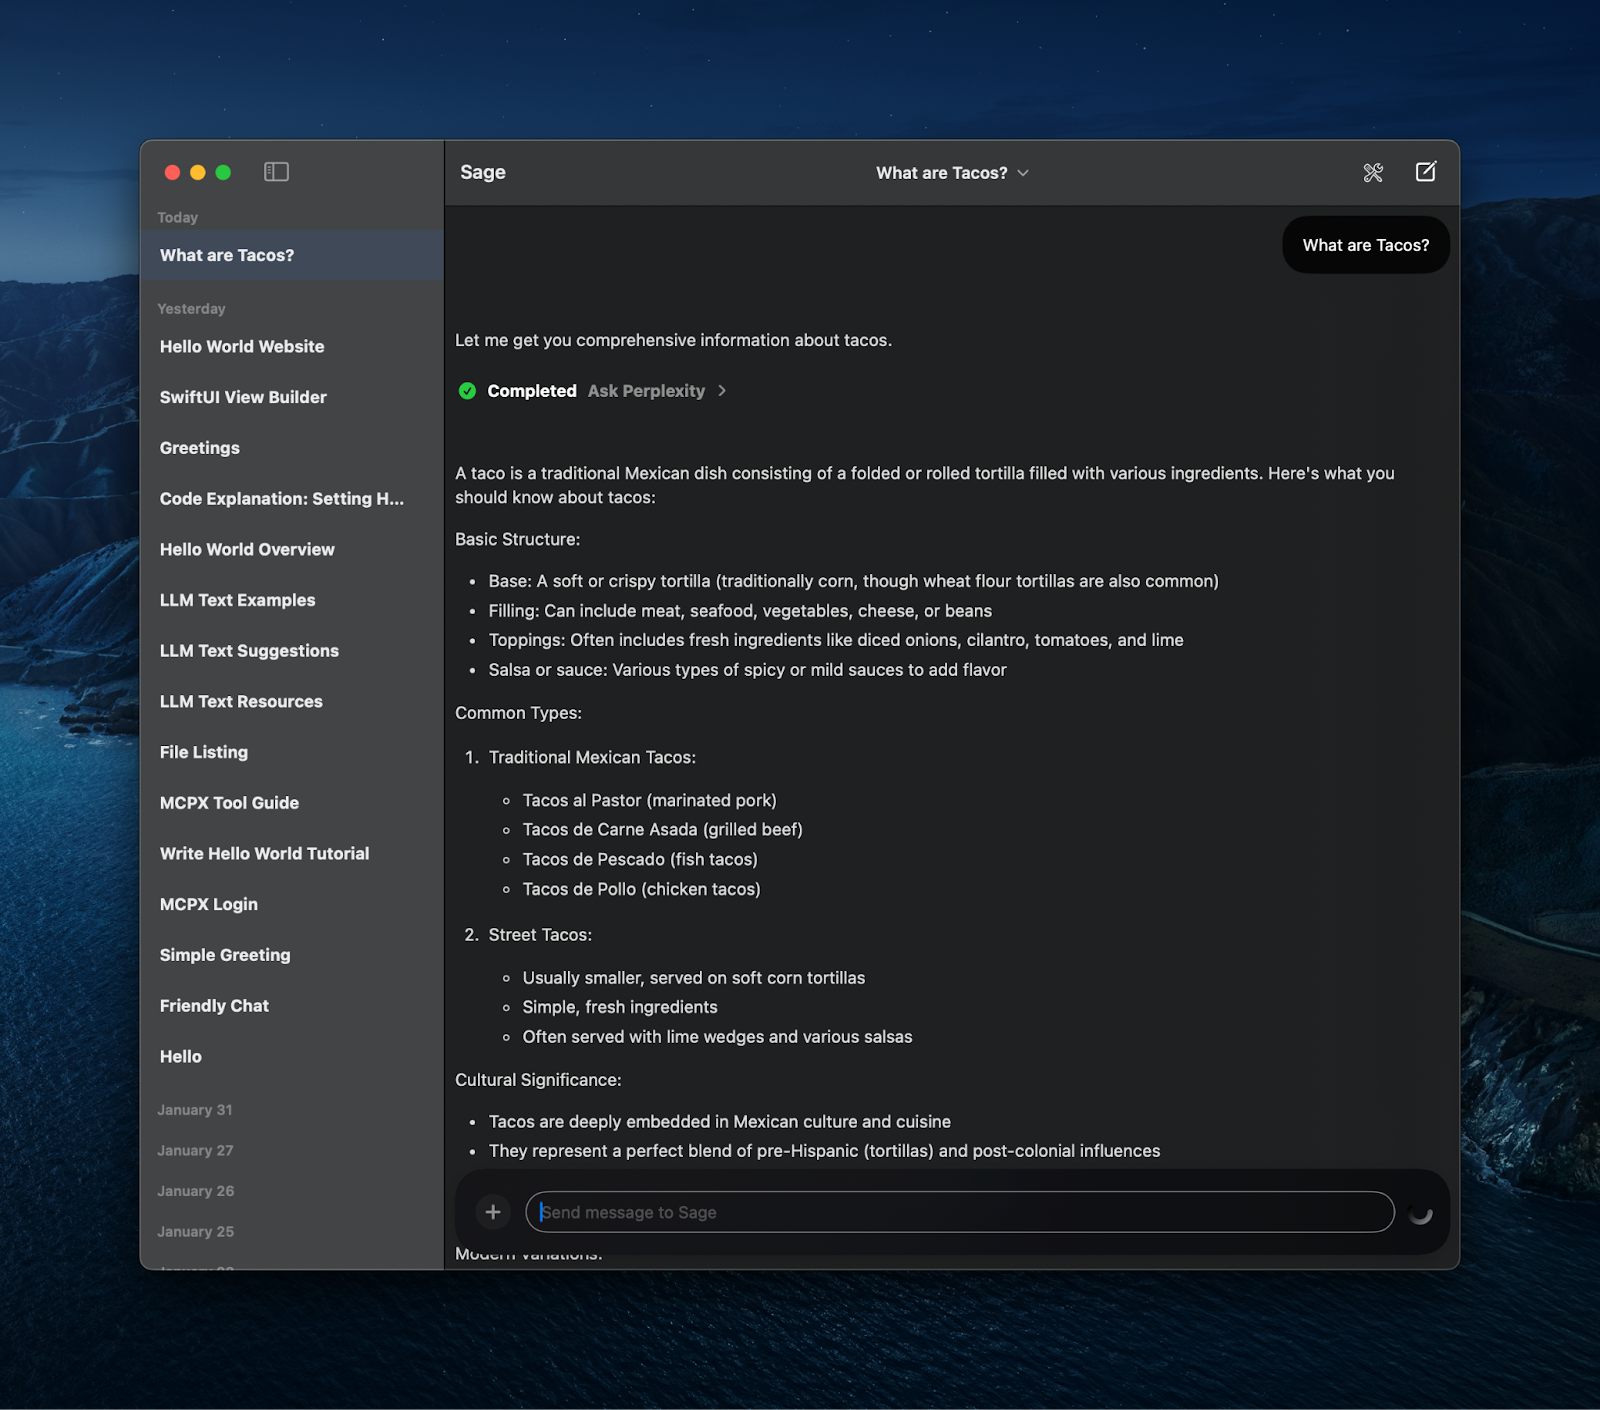This screenshot has height=1410, width=1600.
Task: Click the Basic Structure: heading
Action: click(517, 539)
